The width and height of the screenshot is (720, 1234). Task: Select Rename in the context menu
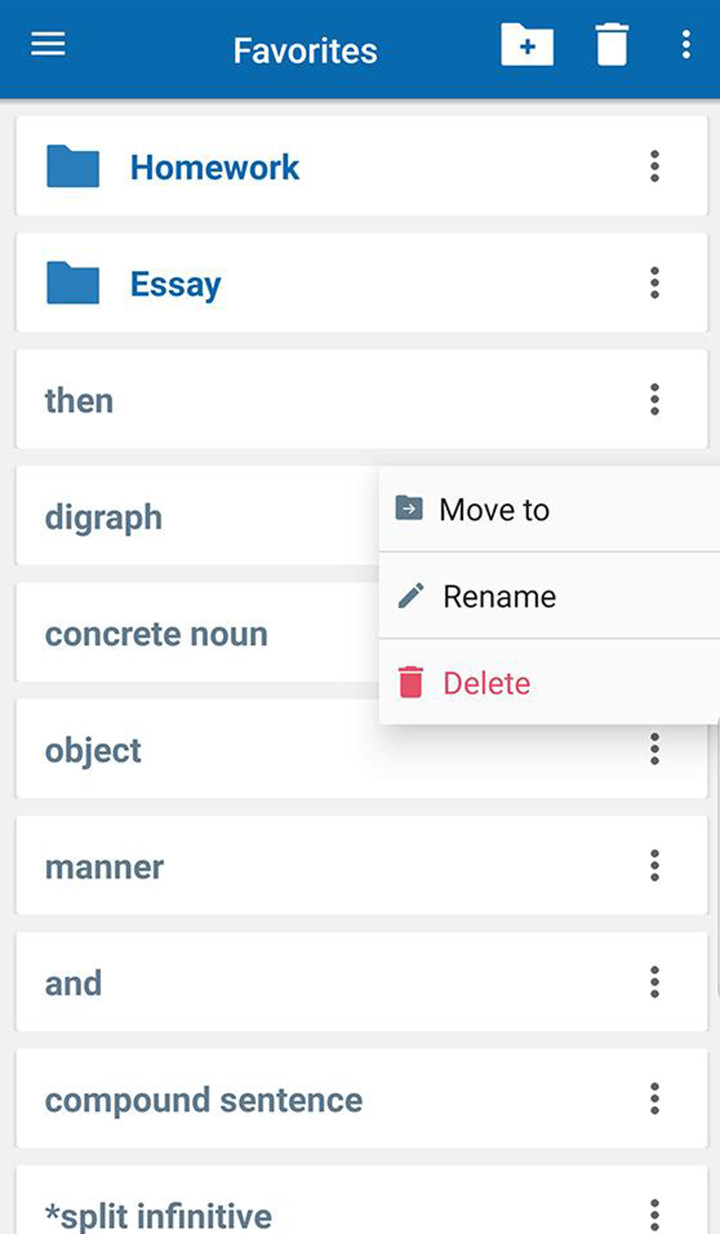[x=499, y=597]
